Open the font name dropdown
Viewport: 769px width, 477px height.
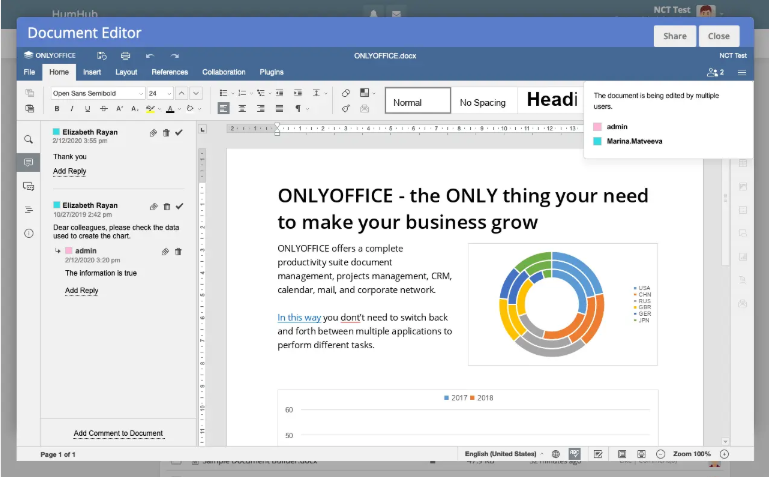click(x=140, y=93)
